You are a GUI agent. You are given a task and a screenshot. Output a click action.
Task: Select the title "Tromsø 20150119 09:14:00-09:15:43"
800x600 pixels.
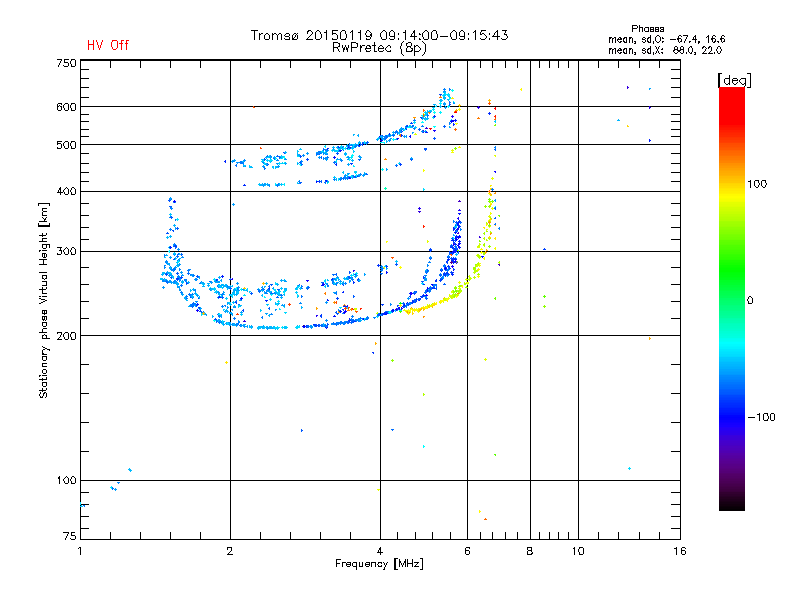click(x=379, y=35)
